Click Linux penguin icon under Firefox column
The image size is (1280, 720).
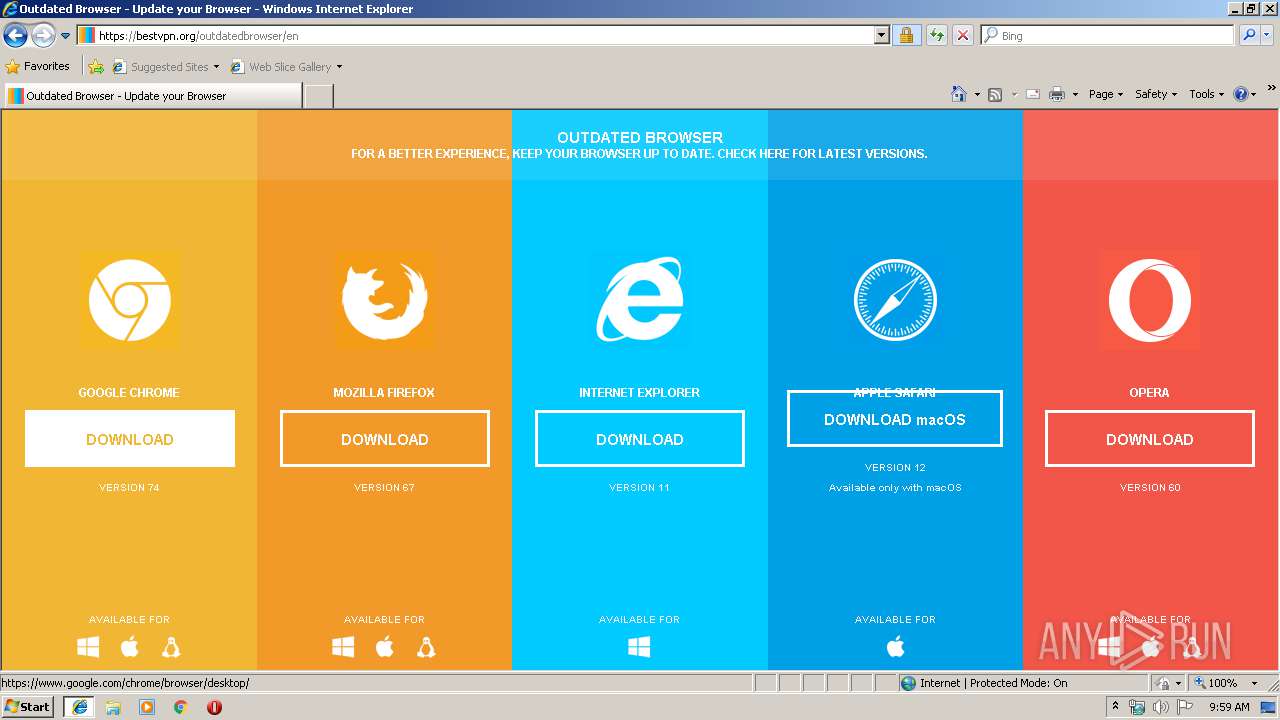[x=426, y=647]
